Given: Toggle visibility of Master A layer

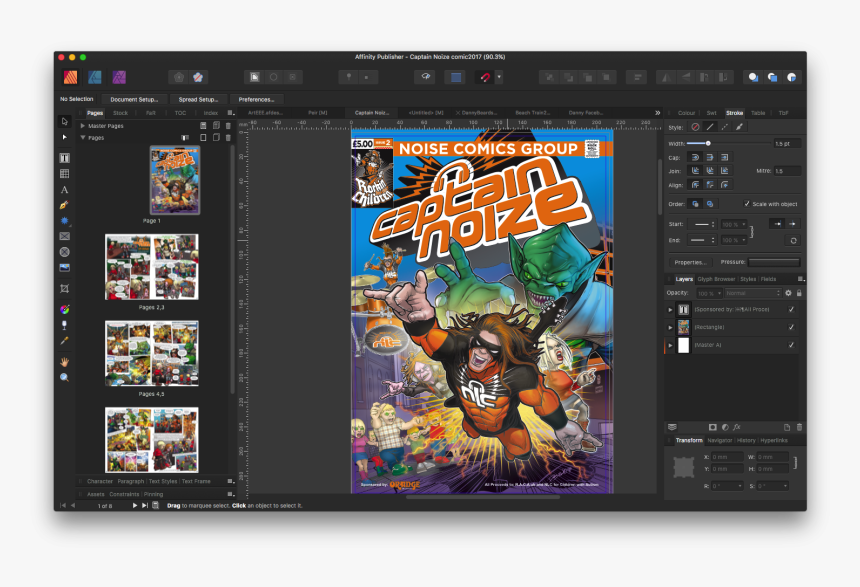Looking at the screenshot, I should pos(791,345).
